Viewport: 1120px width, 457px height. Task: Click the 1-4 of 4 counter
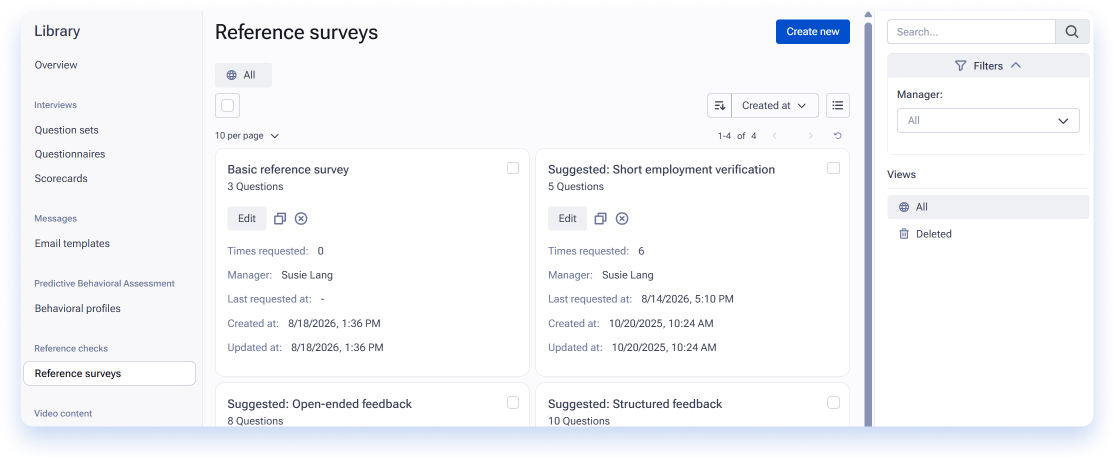pyautogui.click(x=736, y=136)
